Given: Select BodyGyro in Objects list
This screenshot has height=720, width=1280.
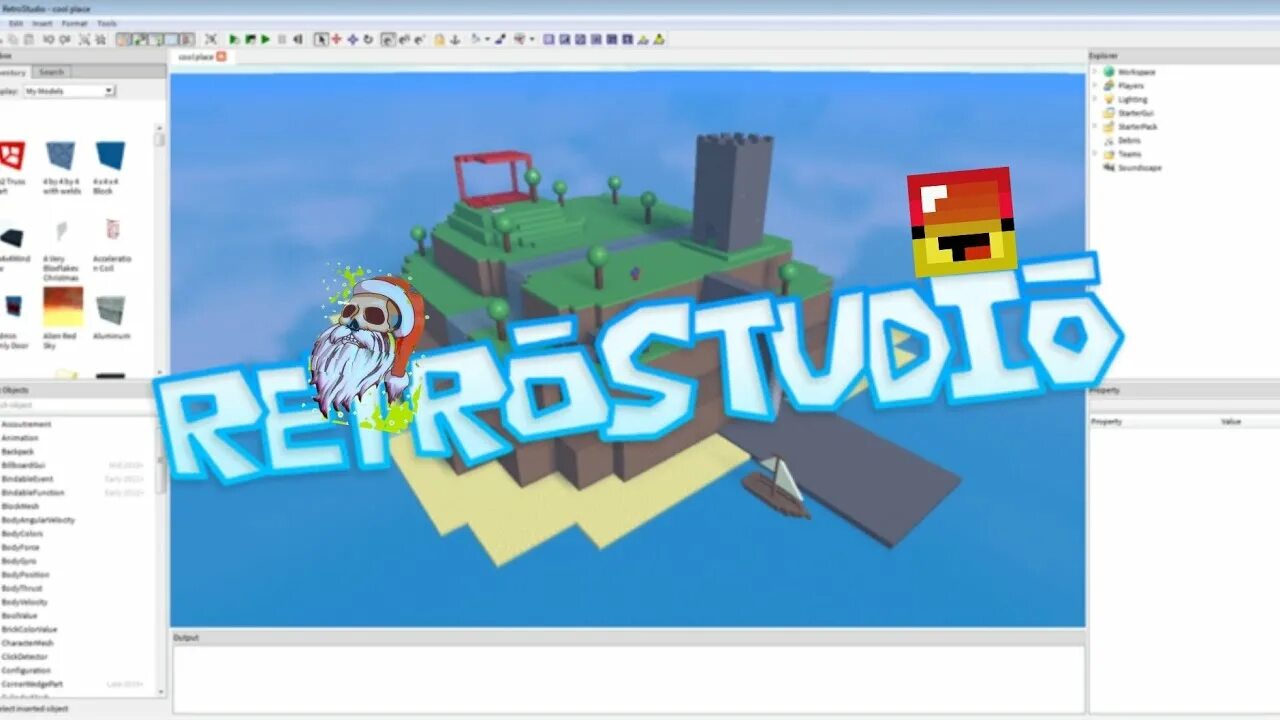Looking at the screenshot, I should pyautogui.click(x=19, y=561).
